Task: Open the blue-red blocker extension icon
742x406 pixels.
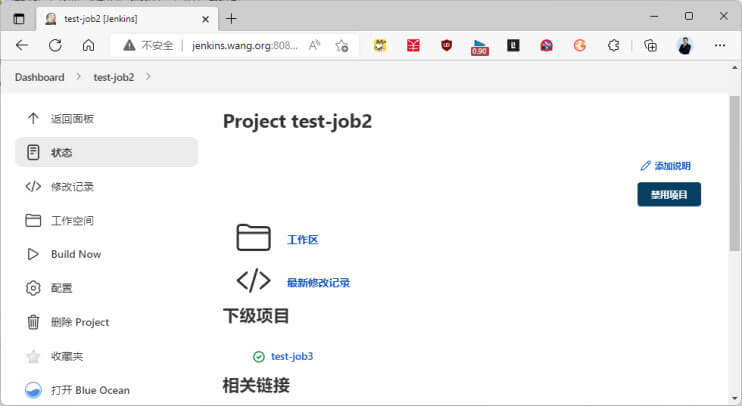Action: (x=547, y=45)
